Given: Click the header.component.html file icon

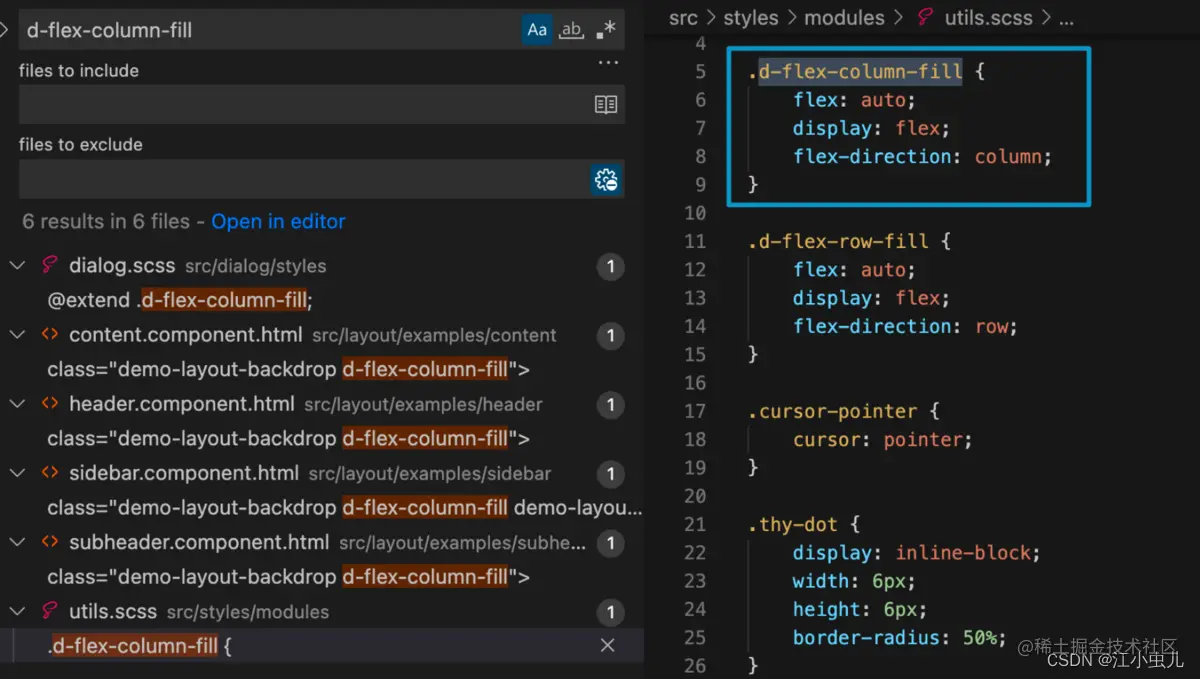Looking at the screenshot, I should pyautogui.click(x=49, y=404).
